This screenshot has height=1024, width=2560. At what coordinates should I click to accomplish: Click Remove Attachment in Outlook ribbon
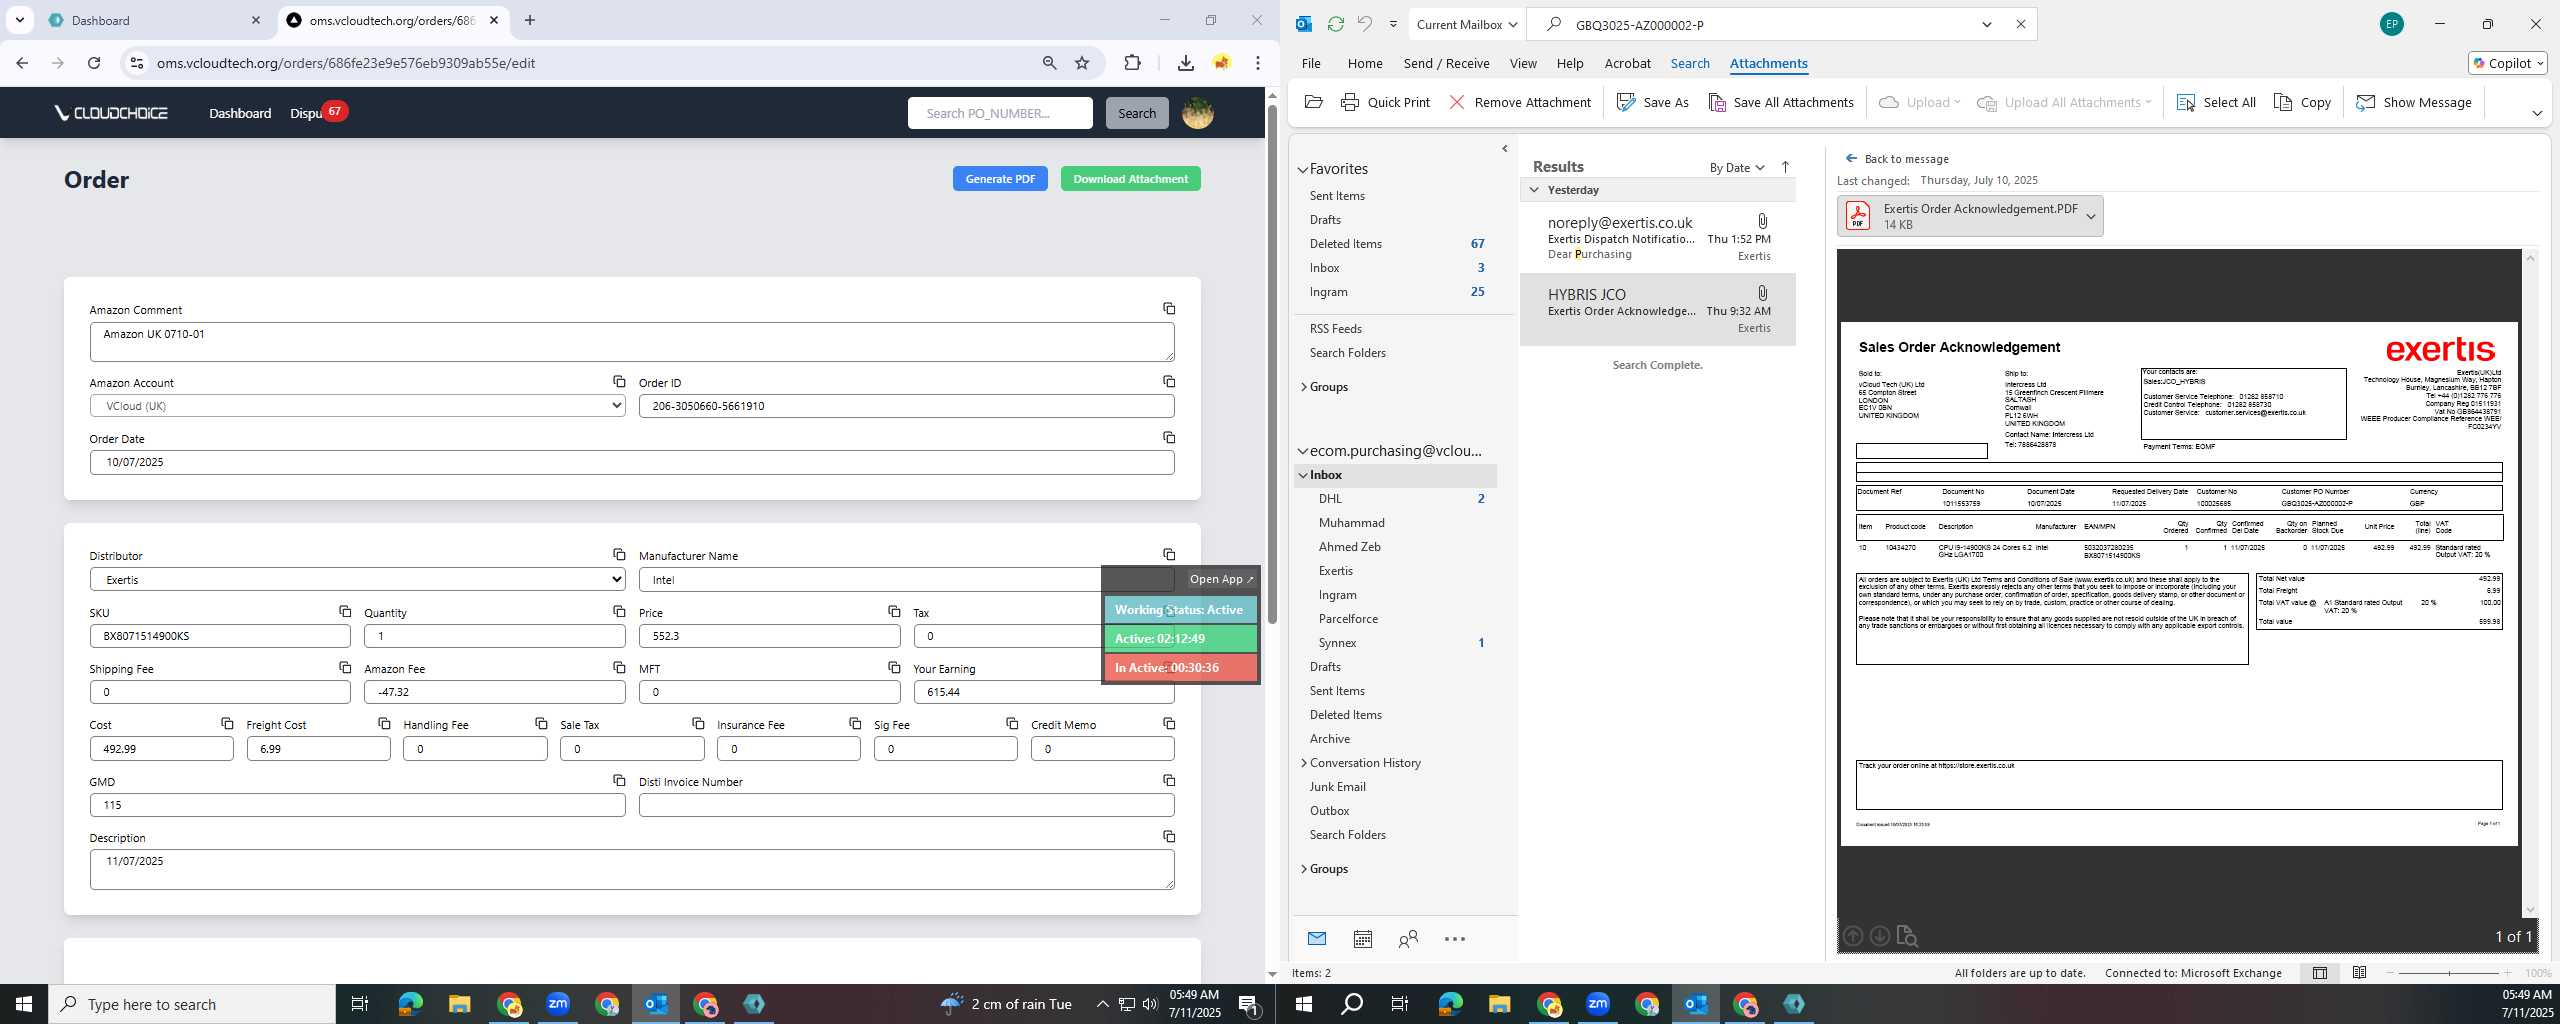1519,102
